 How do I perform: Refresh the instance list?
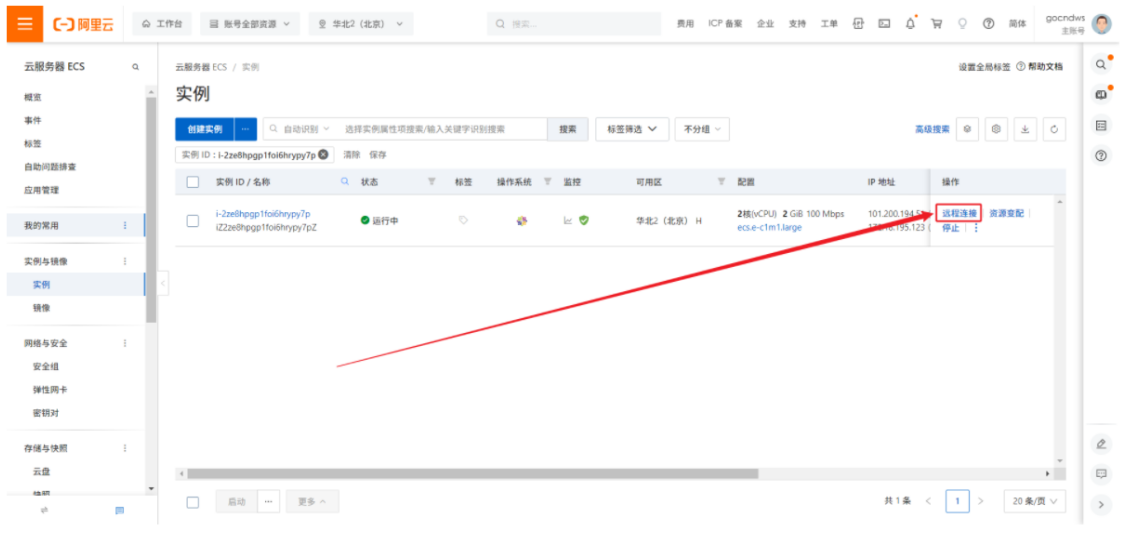[1054, 129]
